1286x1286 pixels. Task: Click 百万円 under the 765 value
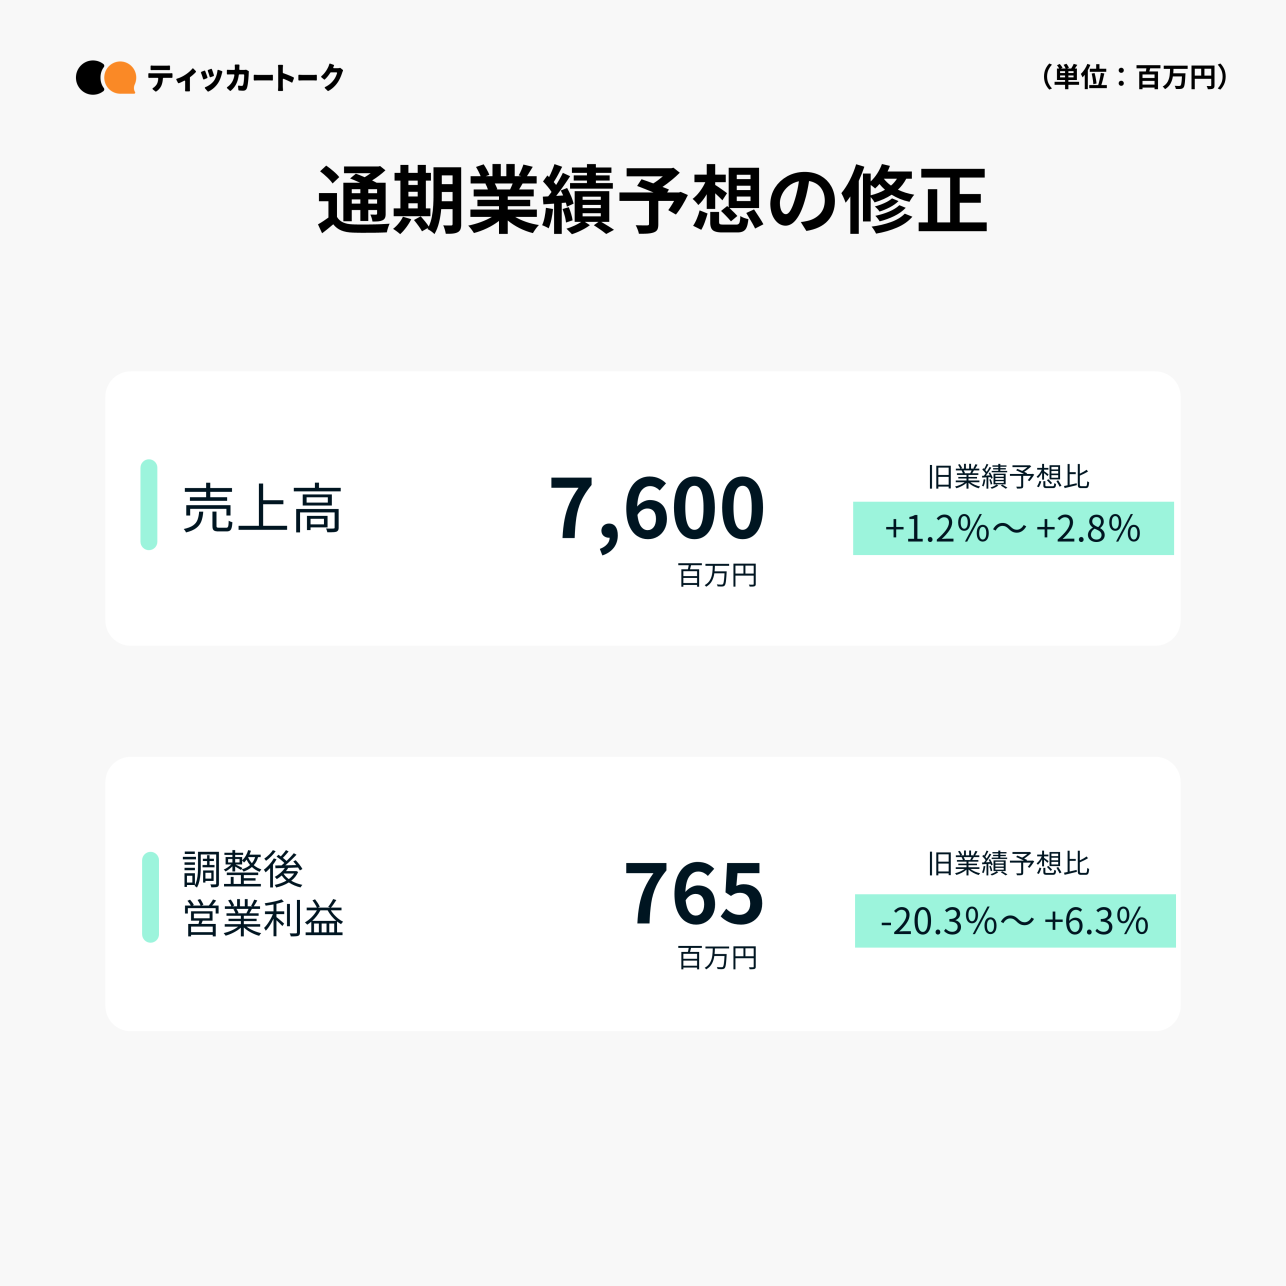coord(717,958)
